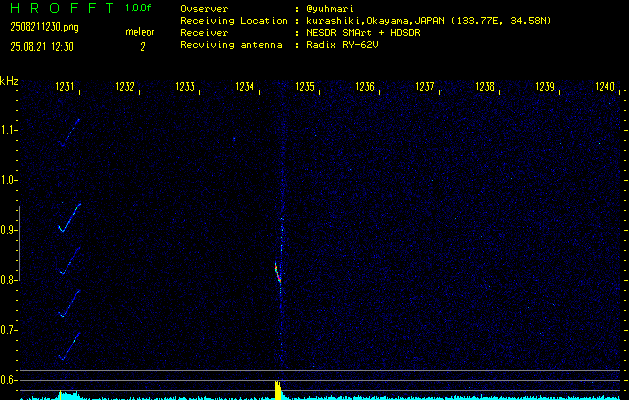Click the check-shaped trace near 1.1 kHz
The image size is (629, 400).
[x=69, y=133]
